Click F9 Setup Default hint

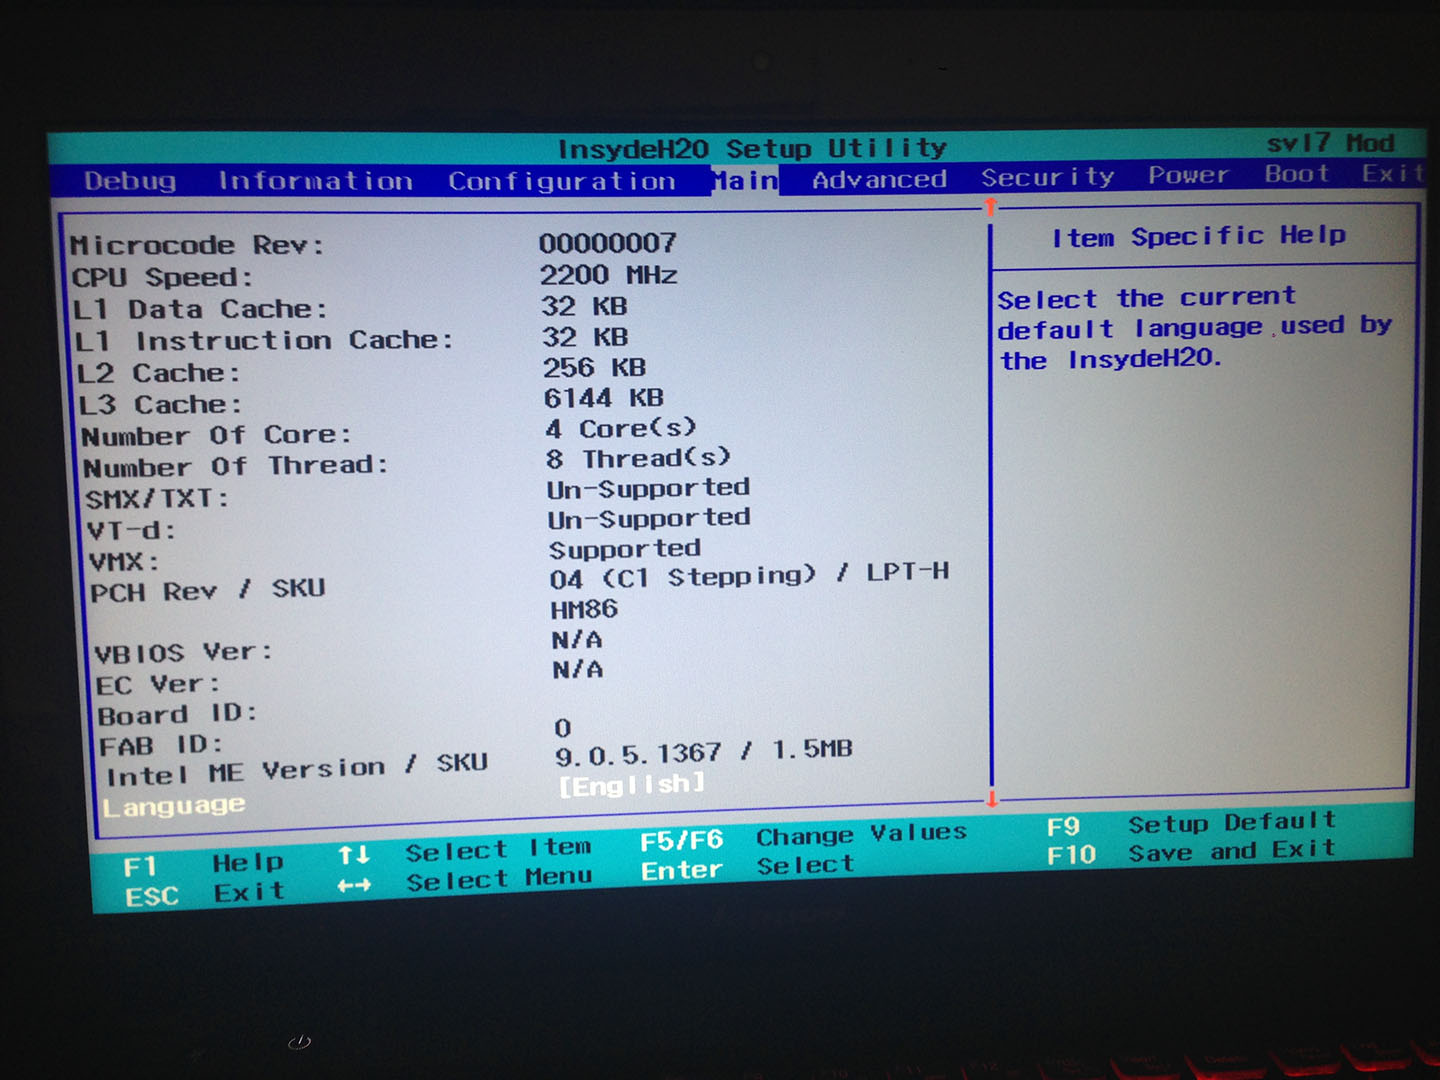coord(1191,824)
